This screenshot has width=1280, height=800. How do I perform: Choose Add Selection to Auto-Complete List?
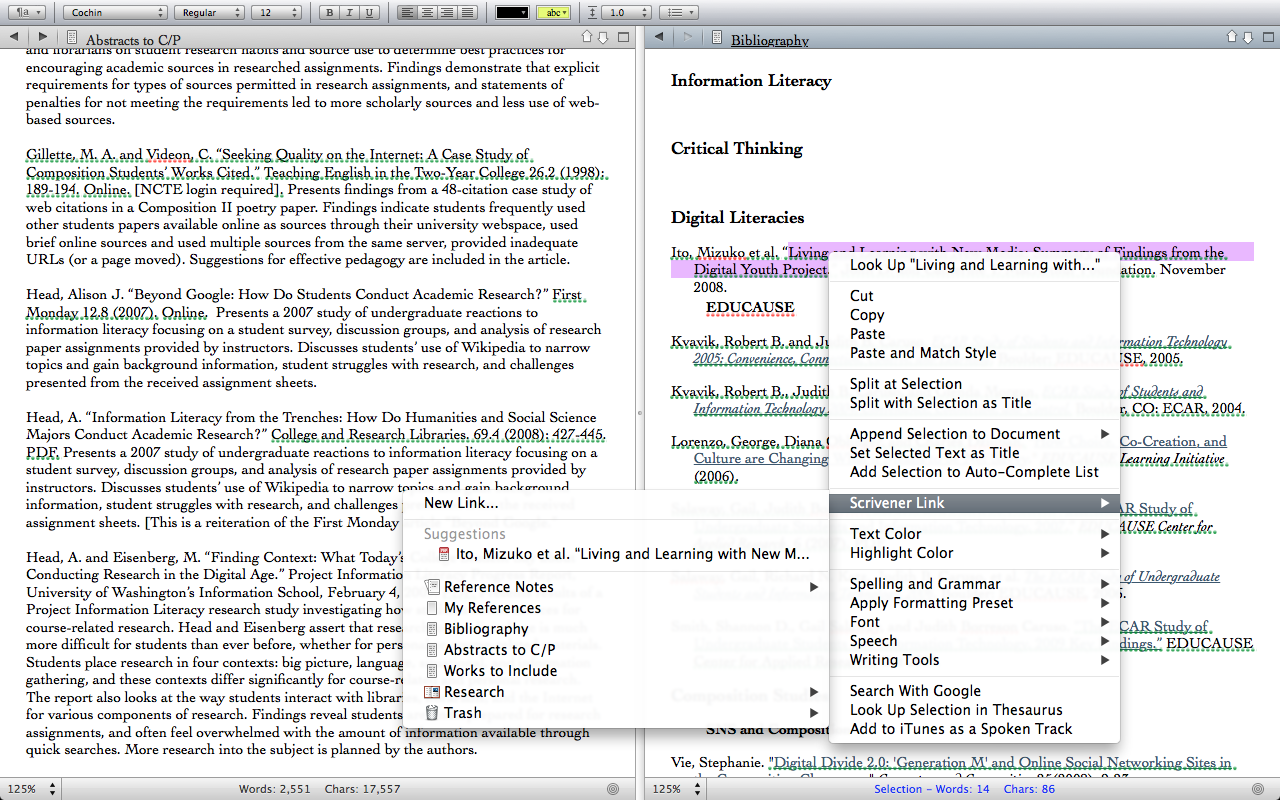point(975,472)
